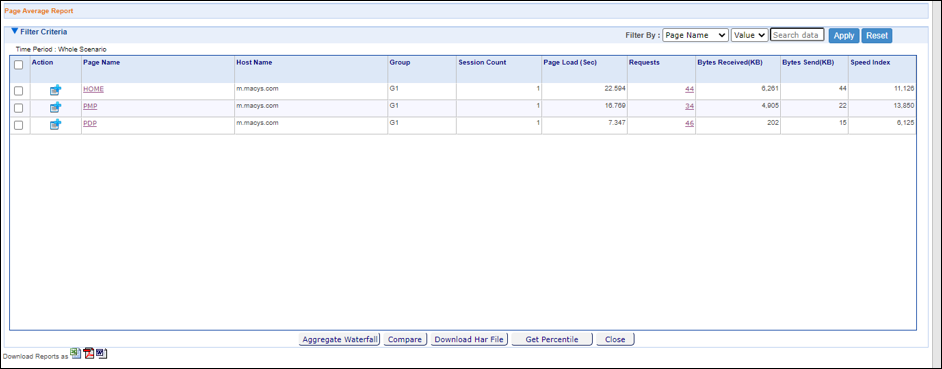Download the report as Word document
Screen dimensions: 942x369
coord(102,353)
